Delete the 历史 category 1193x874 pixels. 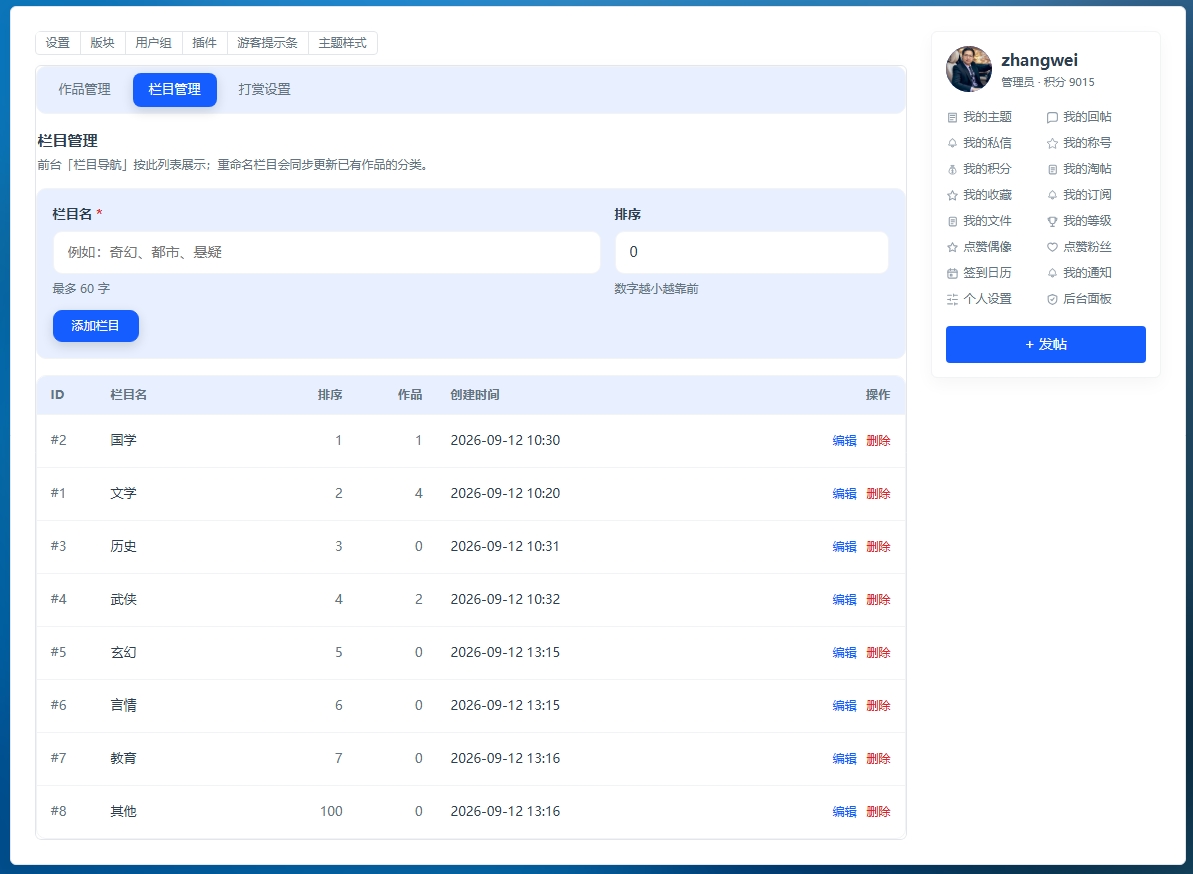(x=878, y=547)
